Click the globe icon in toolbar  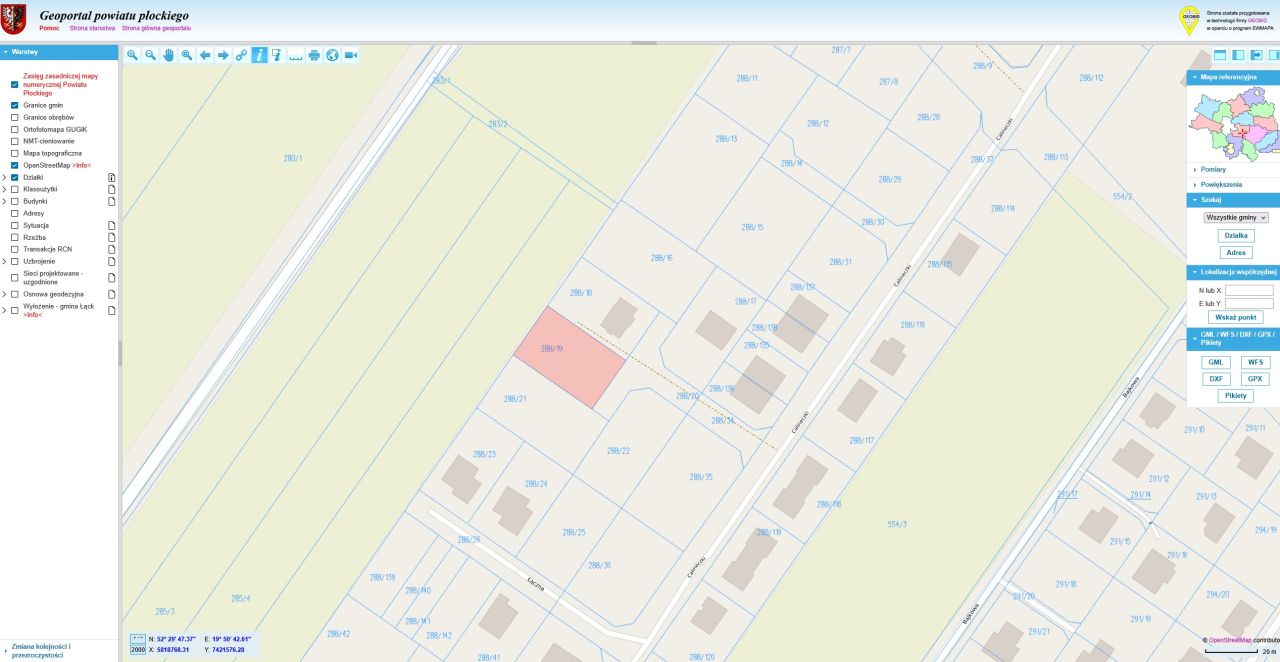[x=332, y=55]
